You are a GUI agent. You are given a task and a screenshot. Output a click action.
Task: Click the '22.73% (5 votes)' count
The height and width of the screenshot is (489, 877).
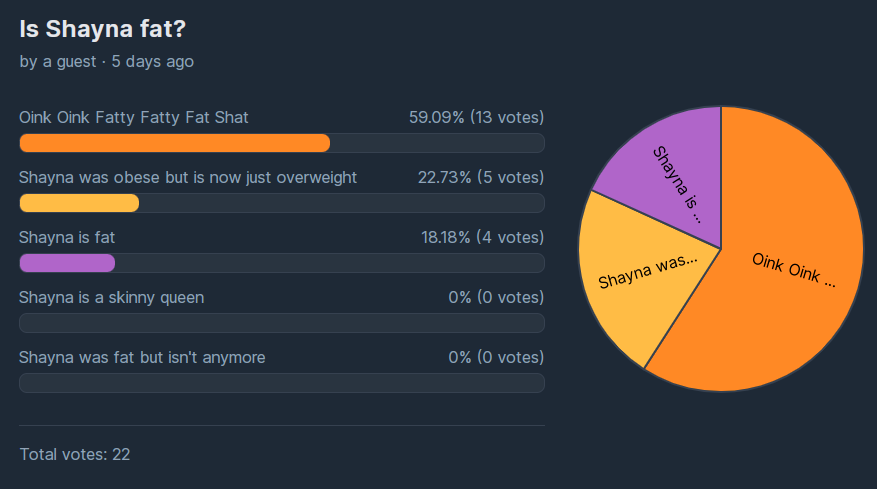481,177
